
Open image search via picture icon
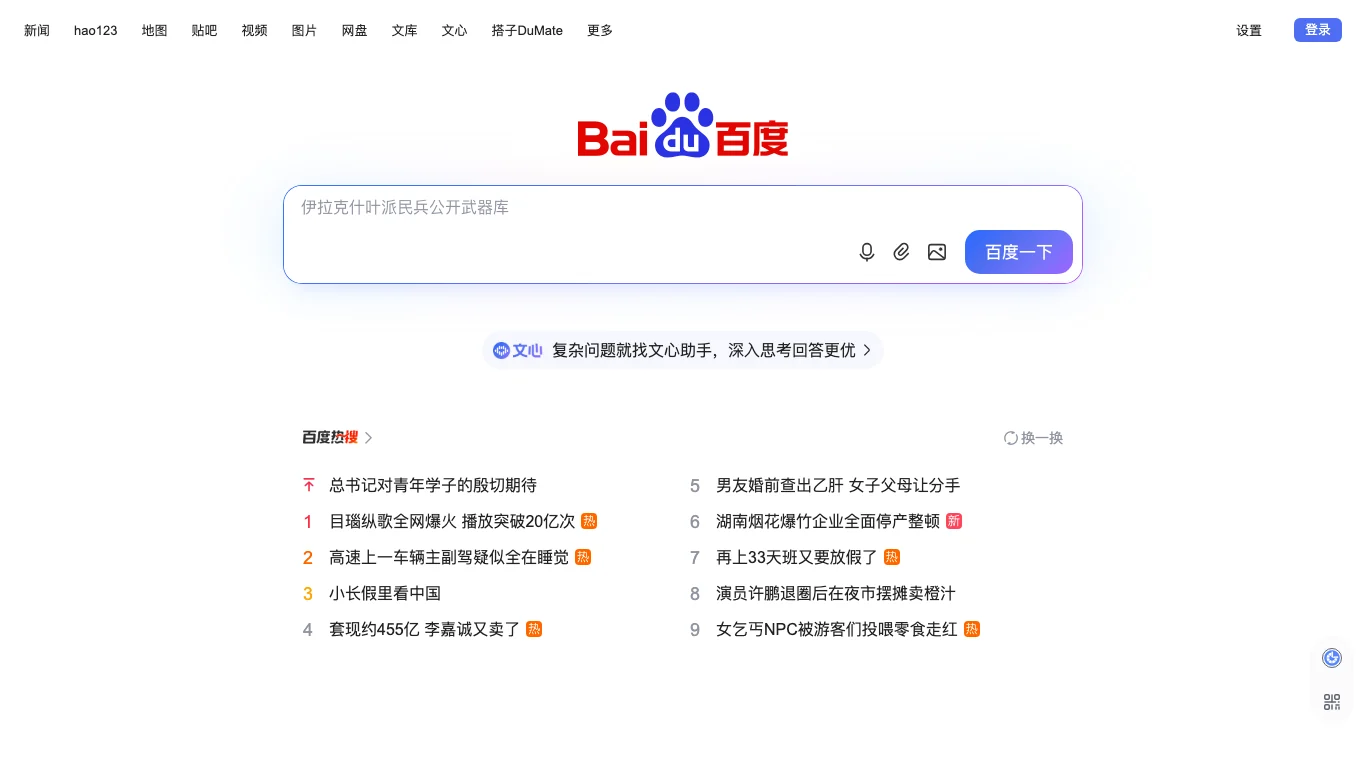(x=937, y=252)
